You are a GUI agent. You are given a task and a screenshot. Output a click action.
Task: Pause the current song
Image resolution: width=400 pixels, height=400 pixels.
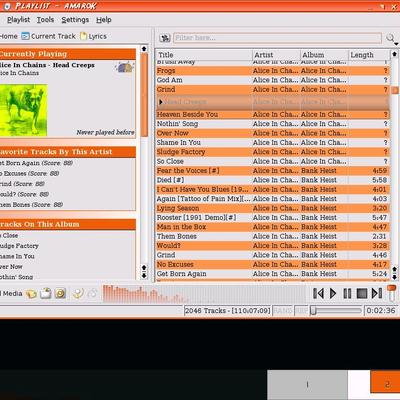[x=347, y=293]
